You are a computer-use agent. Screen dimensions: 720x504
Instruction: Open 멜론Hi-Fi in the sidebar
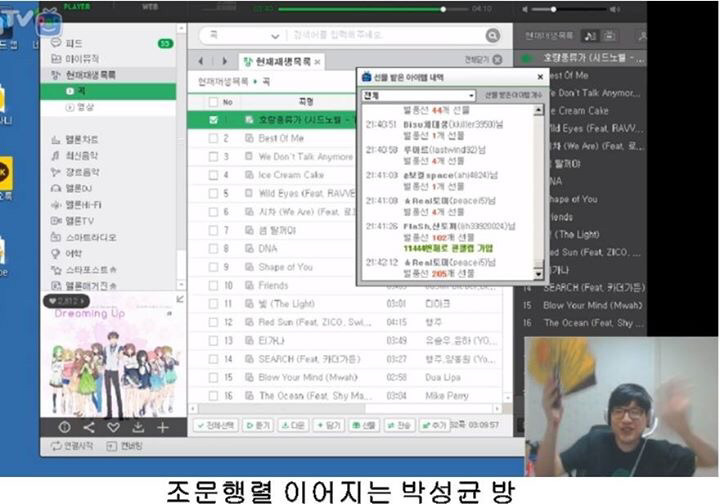pyautogui.click(x=76, y=205)
